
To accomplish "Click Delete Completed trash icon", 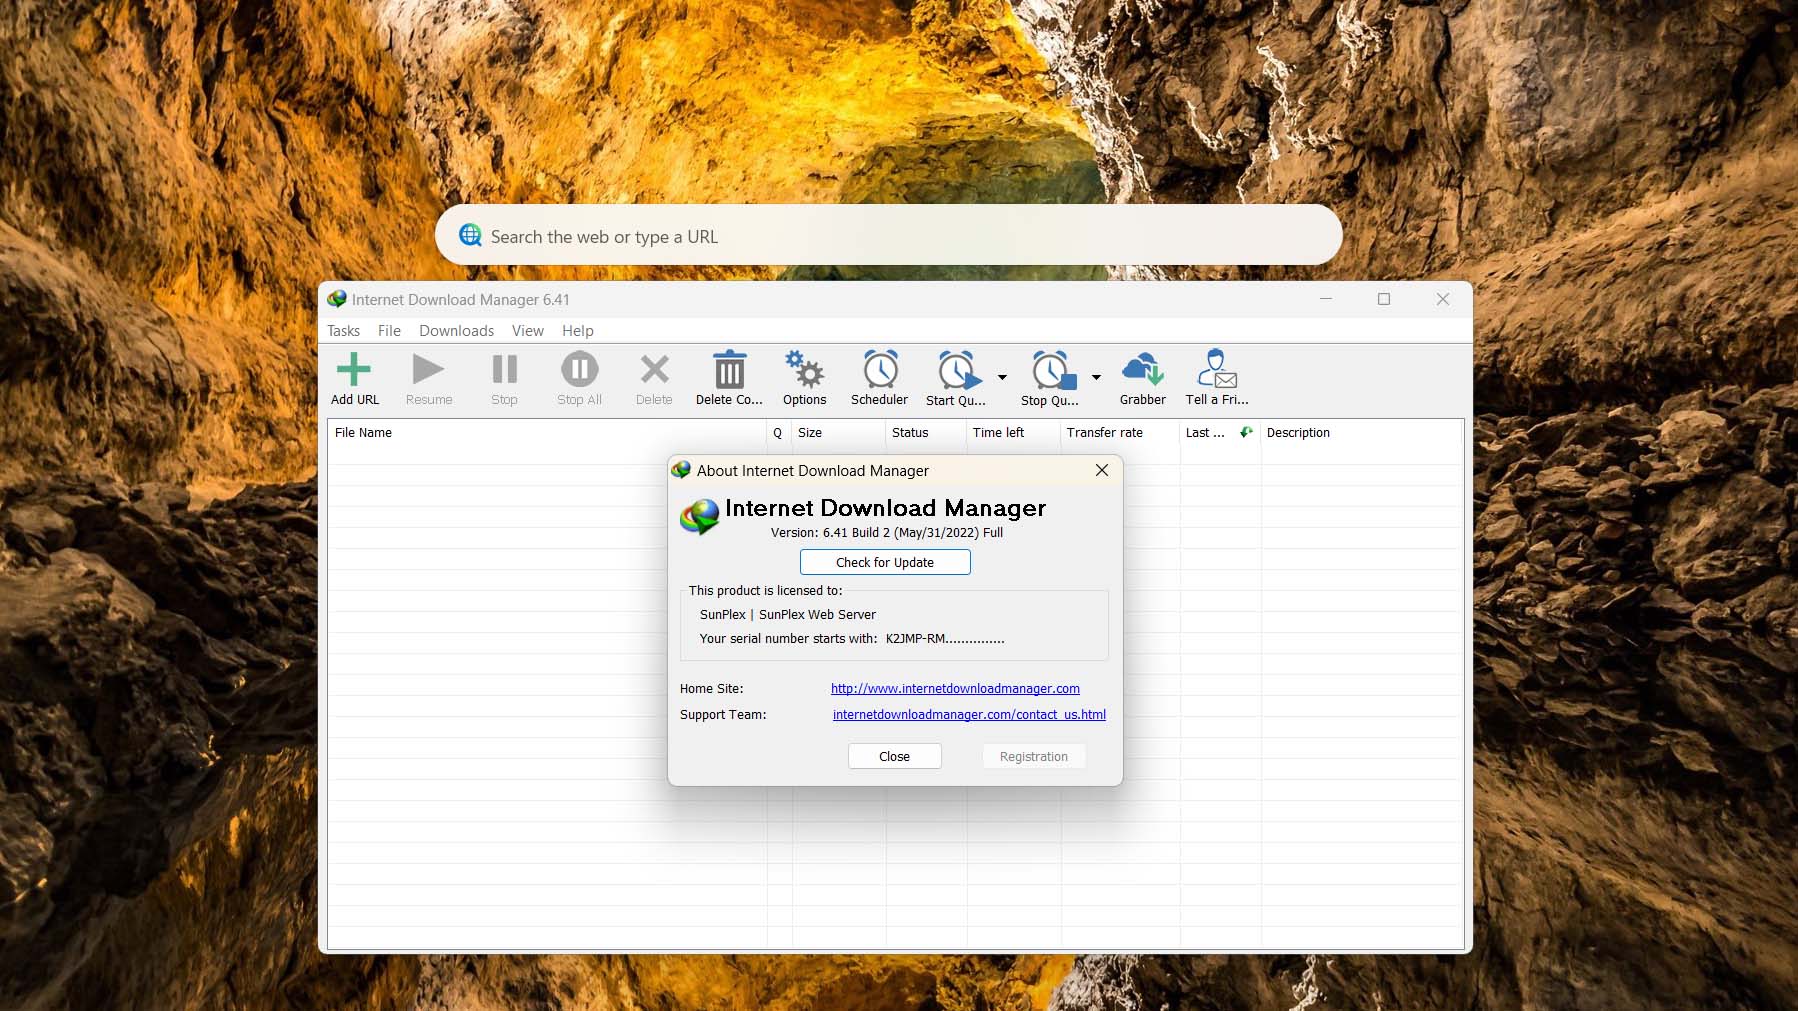I will point(729,370).
